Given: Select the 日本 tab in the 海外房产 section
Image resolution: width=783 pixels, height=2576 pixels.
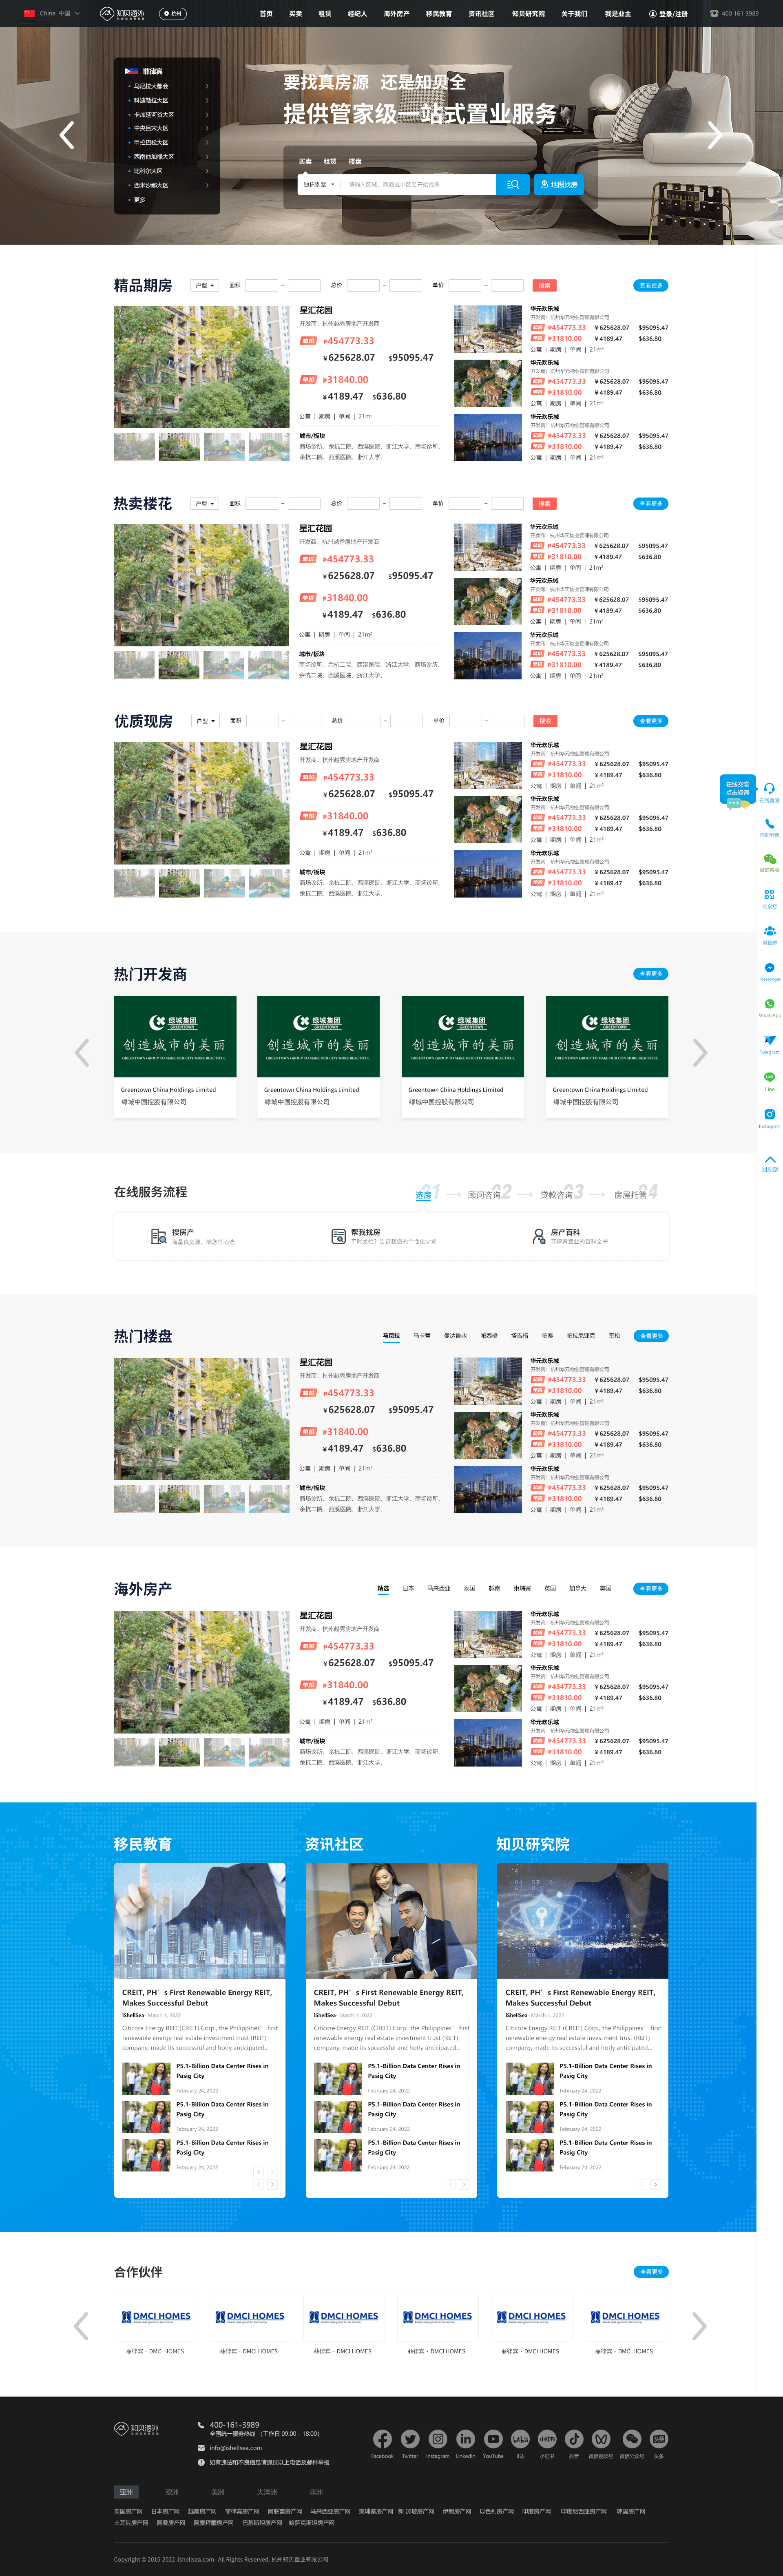Looking at the screenshot, I should [408, 1588].
